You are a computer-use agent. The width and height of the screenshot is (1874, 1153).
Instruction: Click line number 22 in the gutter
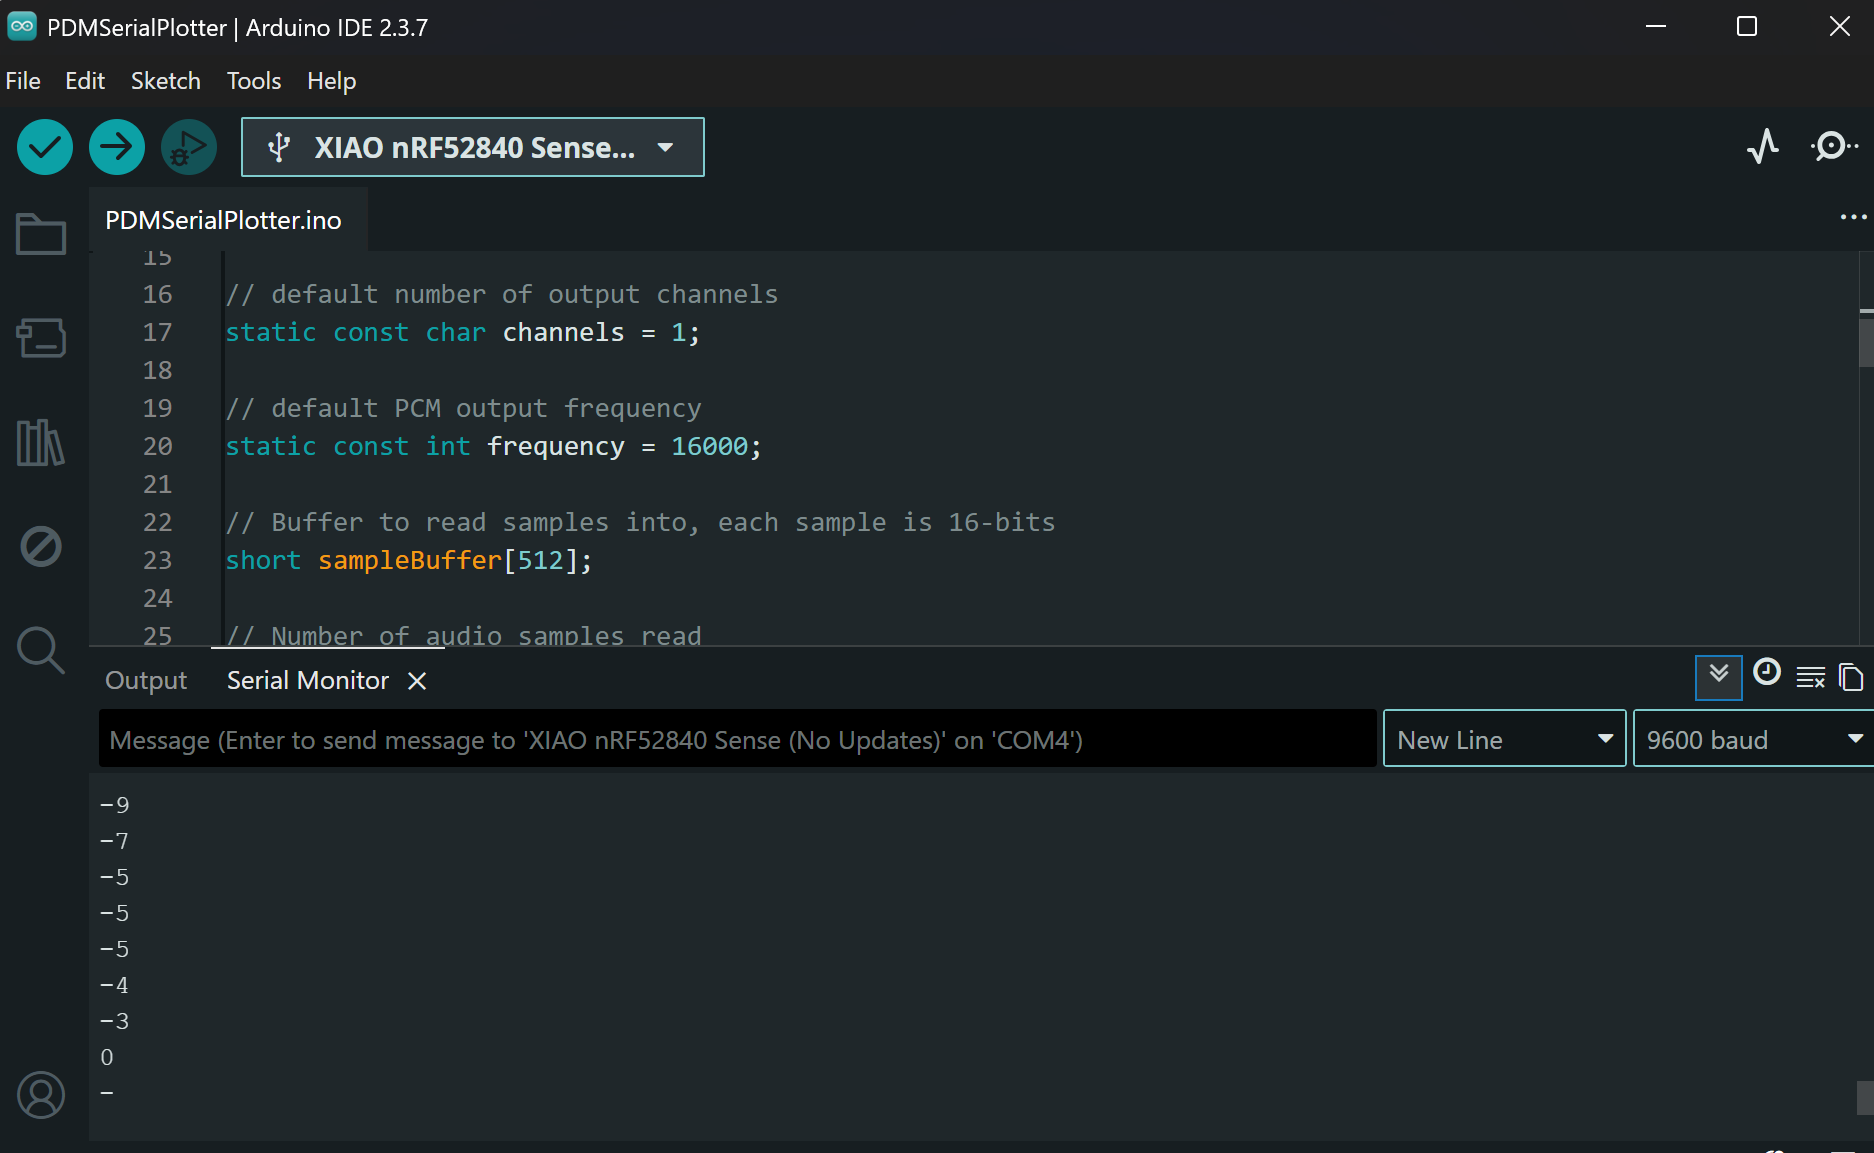point(157,523)
